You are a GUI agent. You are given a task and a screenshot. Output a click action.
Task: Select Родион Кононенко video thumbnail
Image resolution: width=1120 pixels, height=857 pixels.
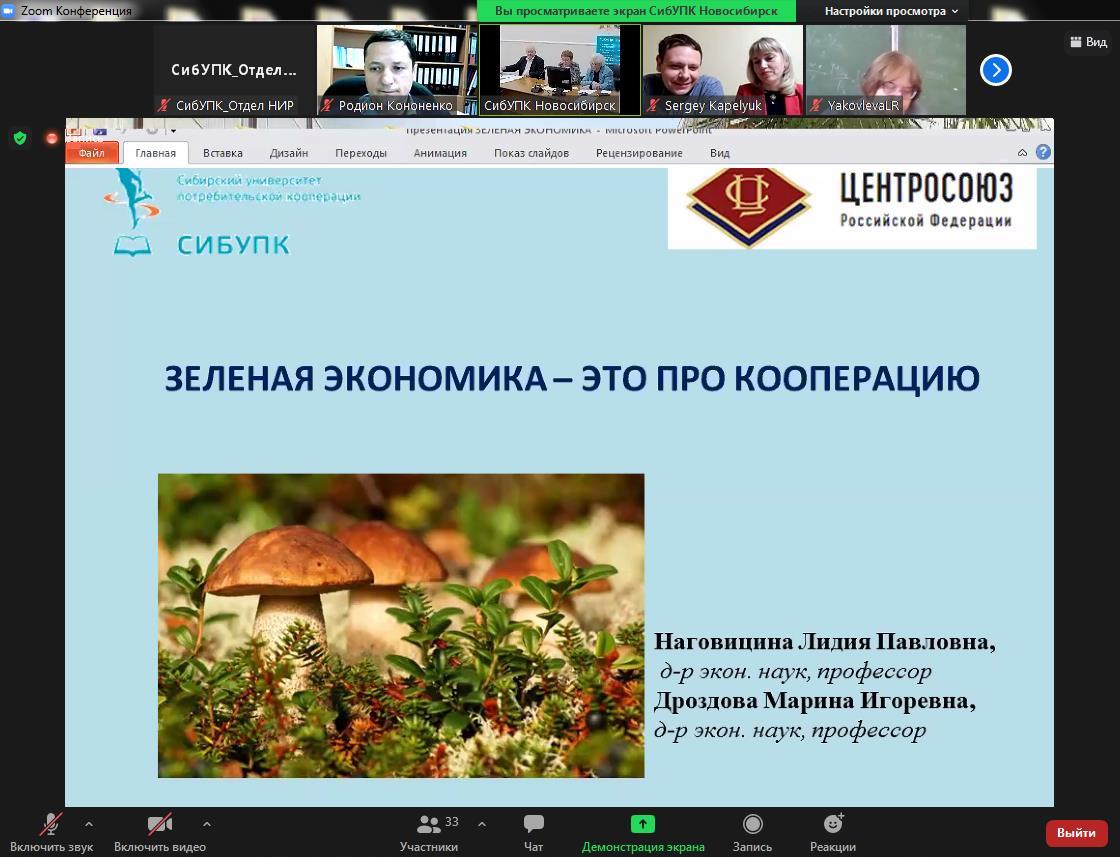397,70
